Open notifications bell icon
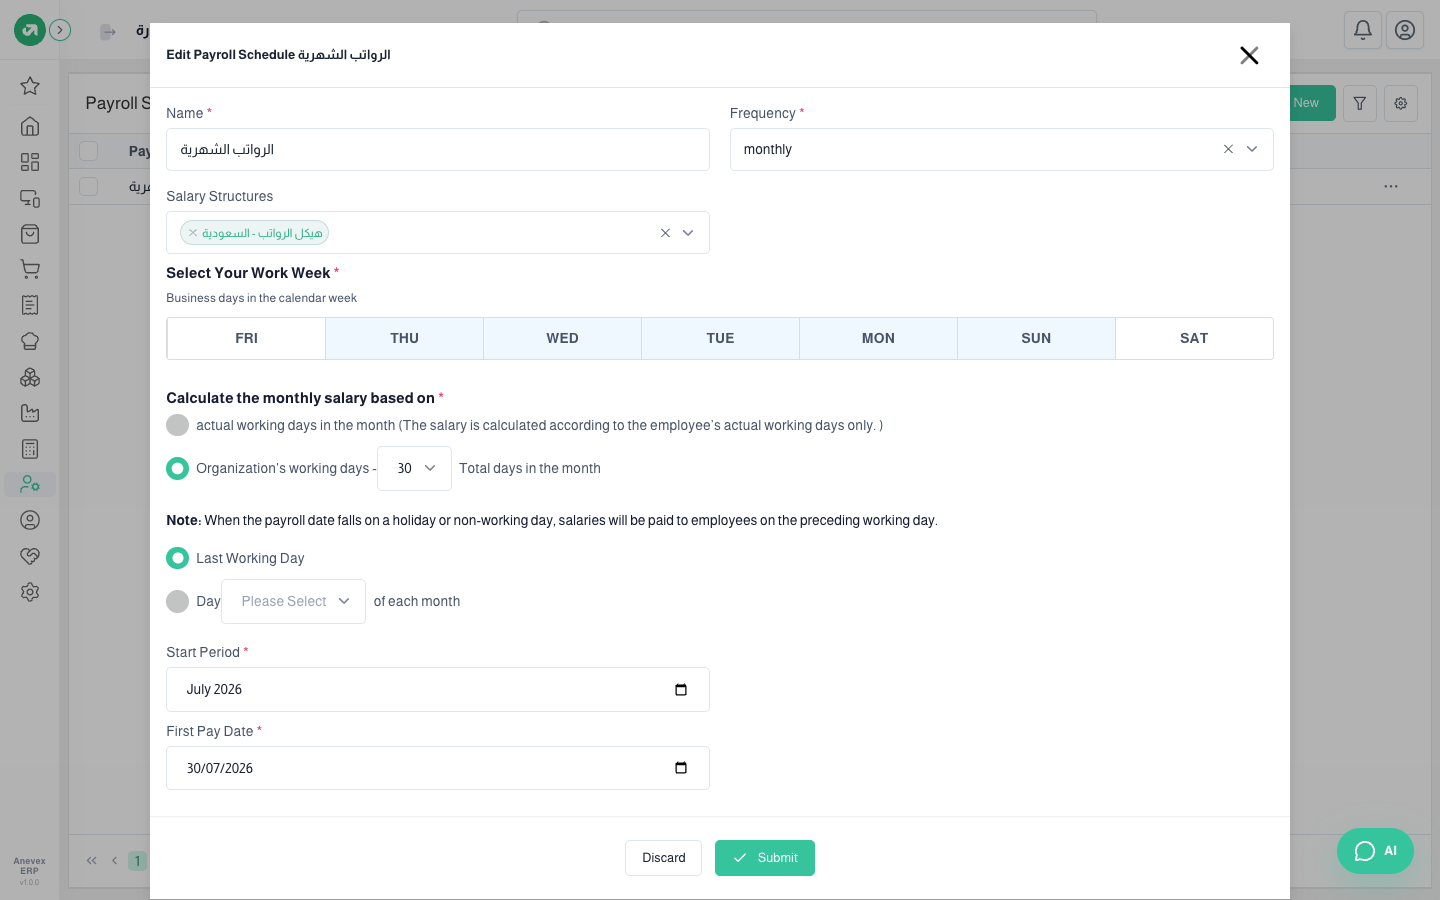Viewport: 1440px width, 900px height. pyautogui.click(x=1363, y=30)
